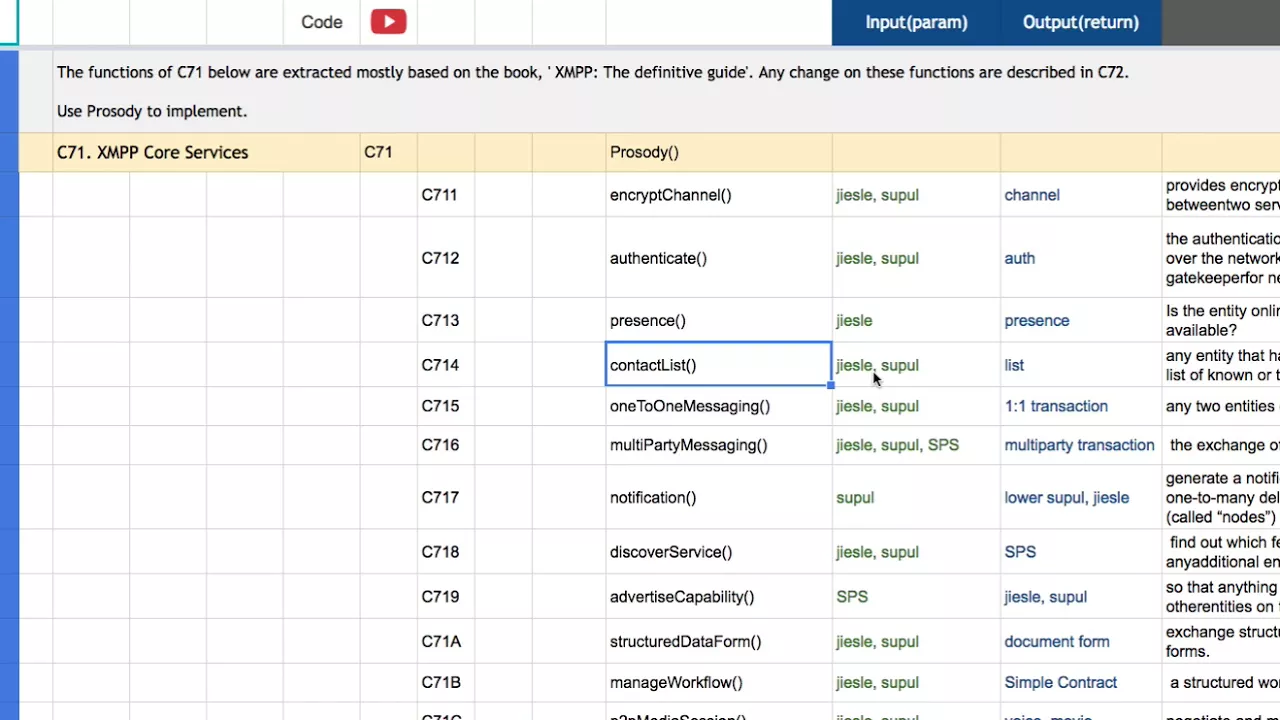Select the 'Use Prosody to implement.' text
The width and height of the screenshot is (1280, 720).
152,111
